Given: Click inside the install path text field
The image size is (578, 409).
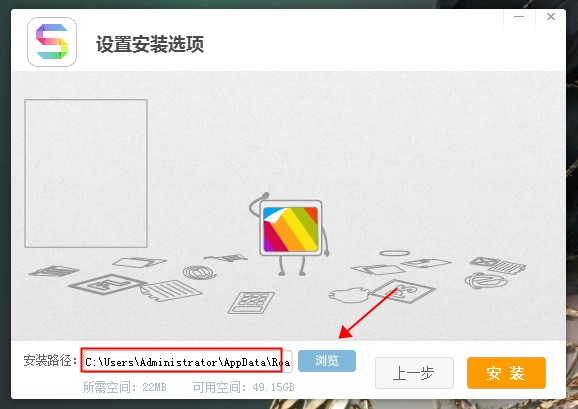Looking at the screenshot, I should click(x=187, y=361).
